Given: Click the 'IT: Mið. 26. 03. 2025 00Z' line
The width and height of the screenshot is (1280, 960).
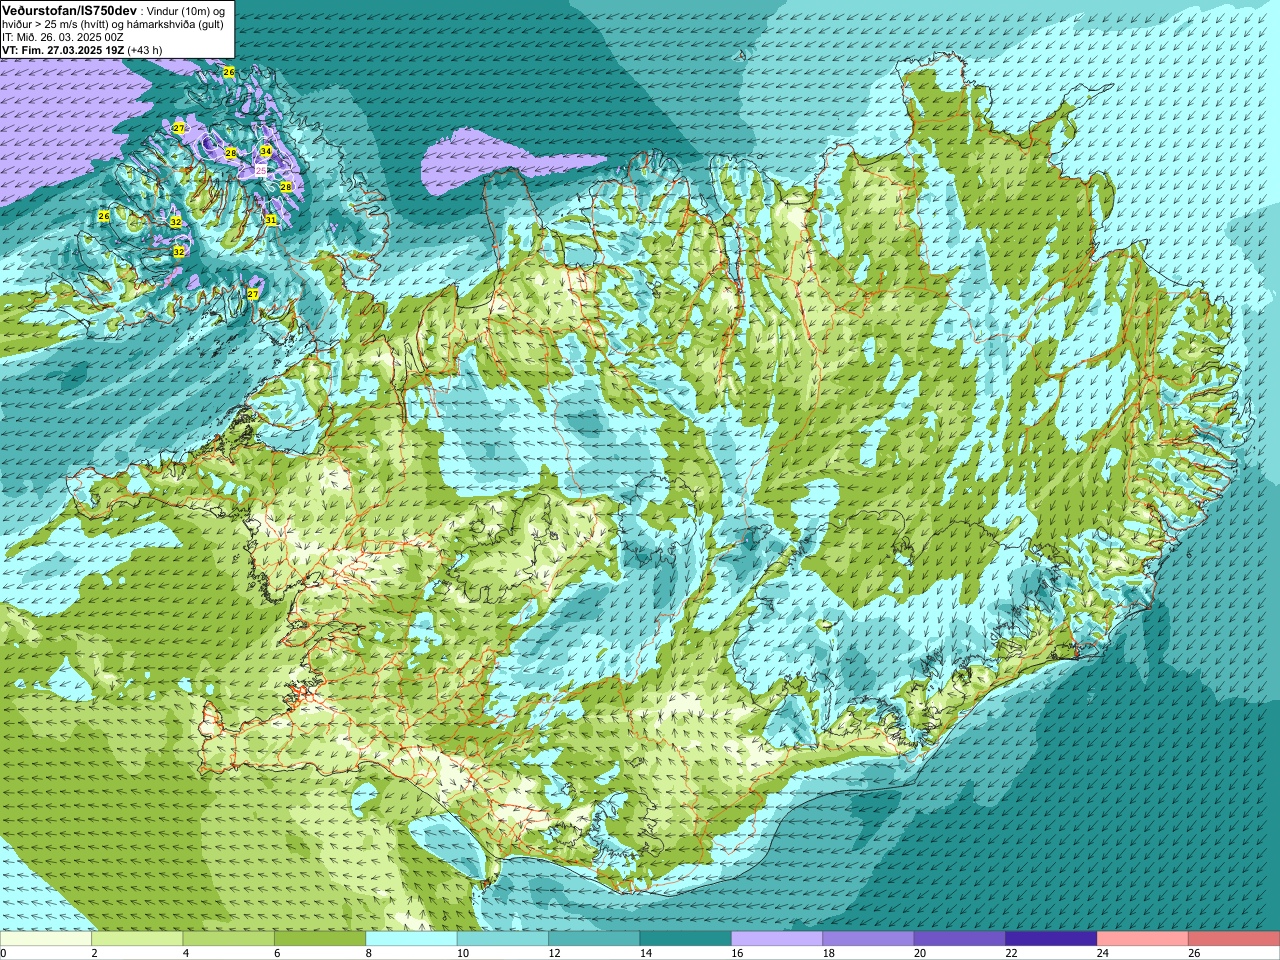Looking at the screenshot, I should point(63,37).
